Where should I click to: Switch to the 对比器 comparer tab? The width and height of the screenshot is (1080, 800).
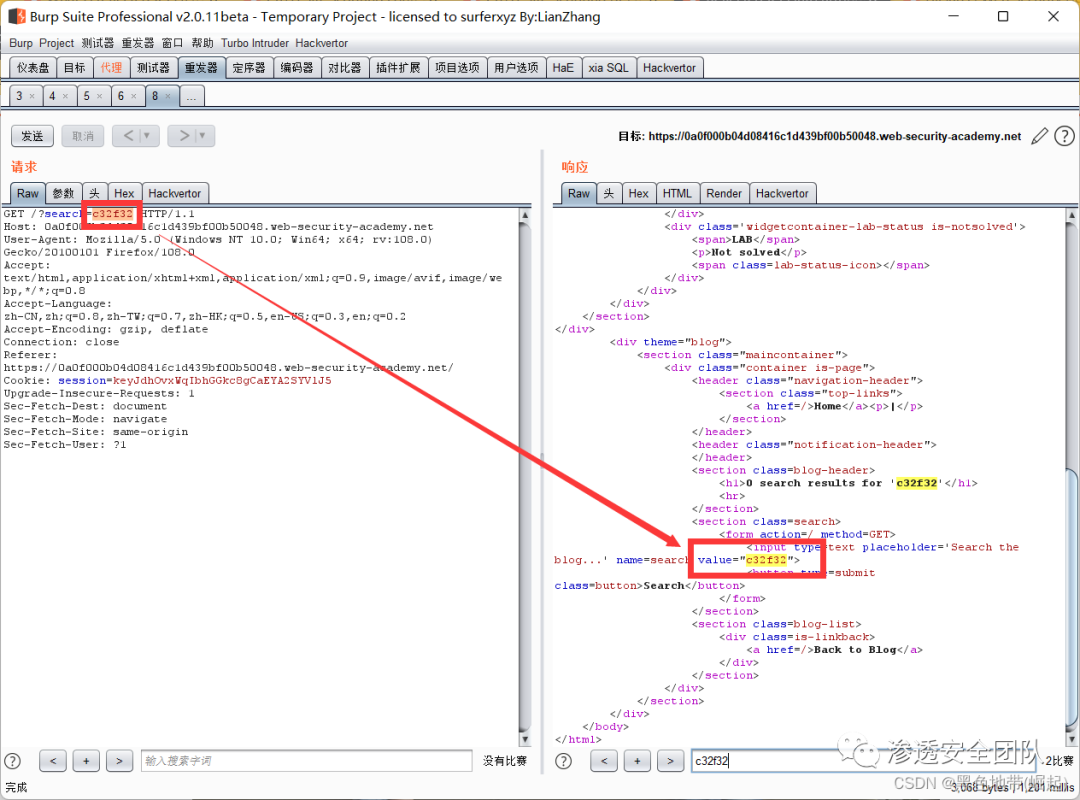344,68
